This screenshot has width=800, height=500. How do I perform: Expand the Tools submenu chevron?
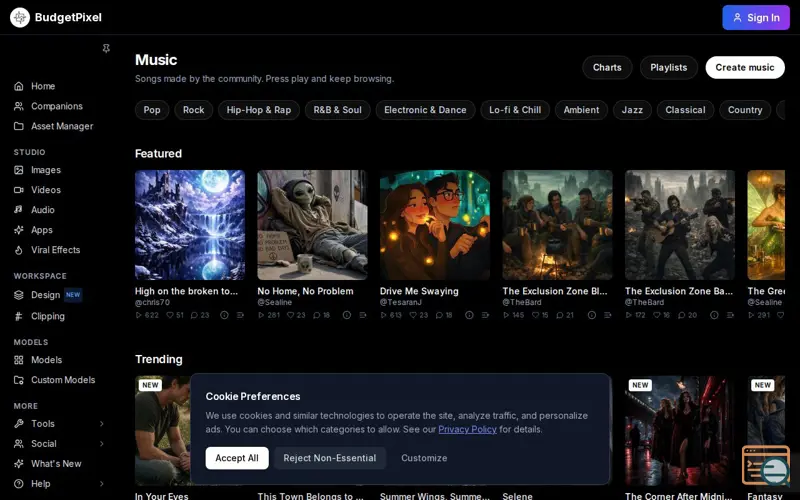(102, 424)
